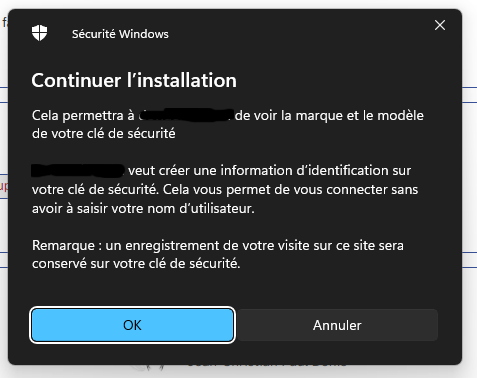
Task: Confirm the installation with the OK button
Action: [132, 325]
